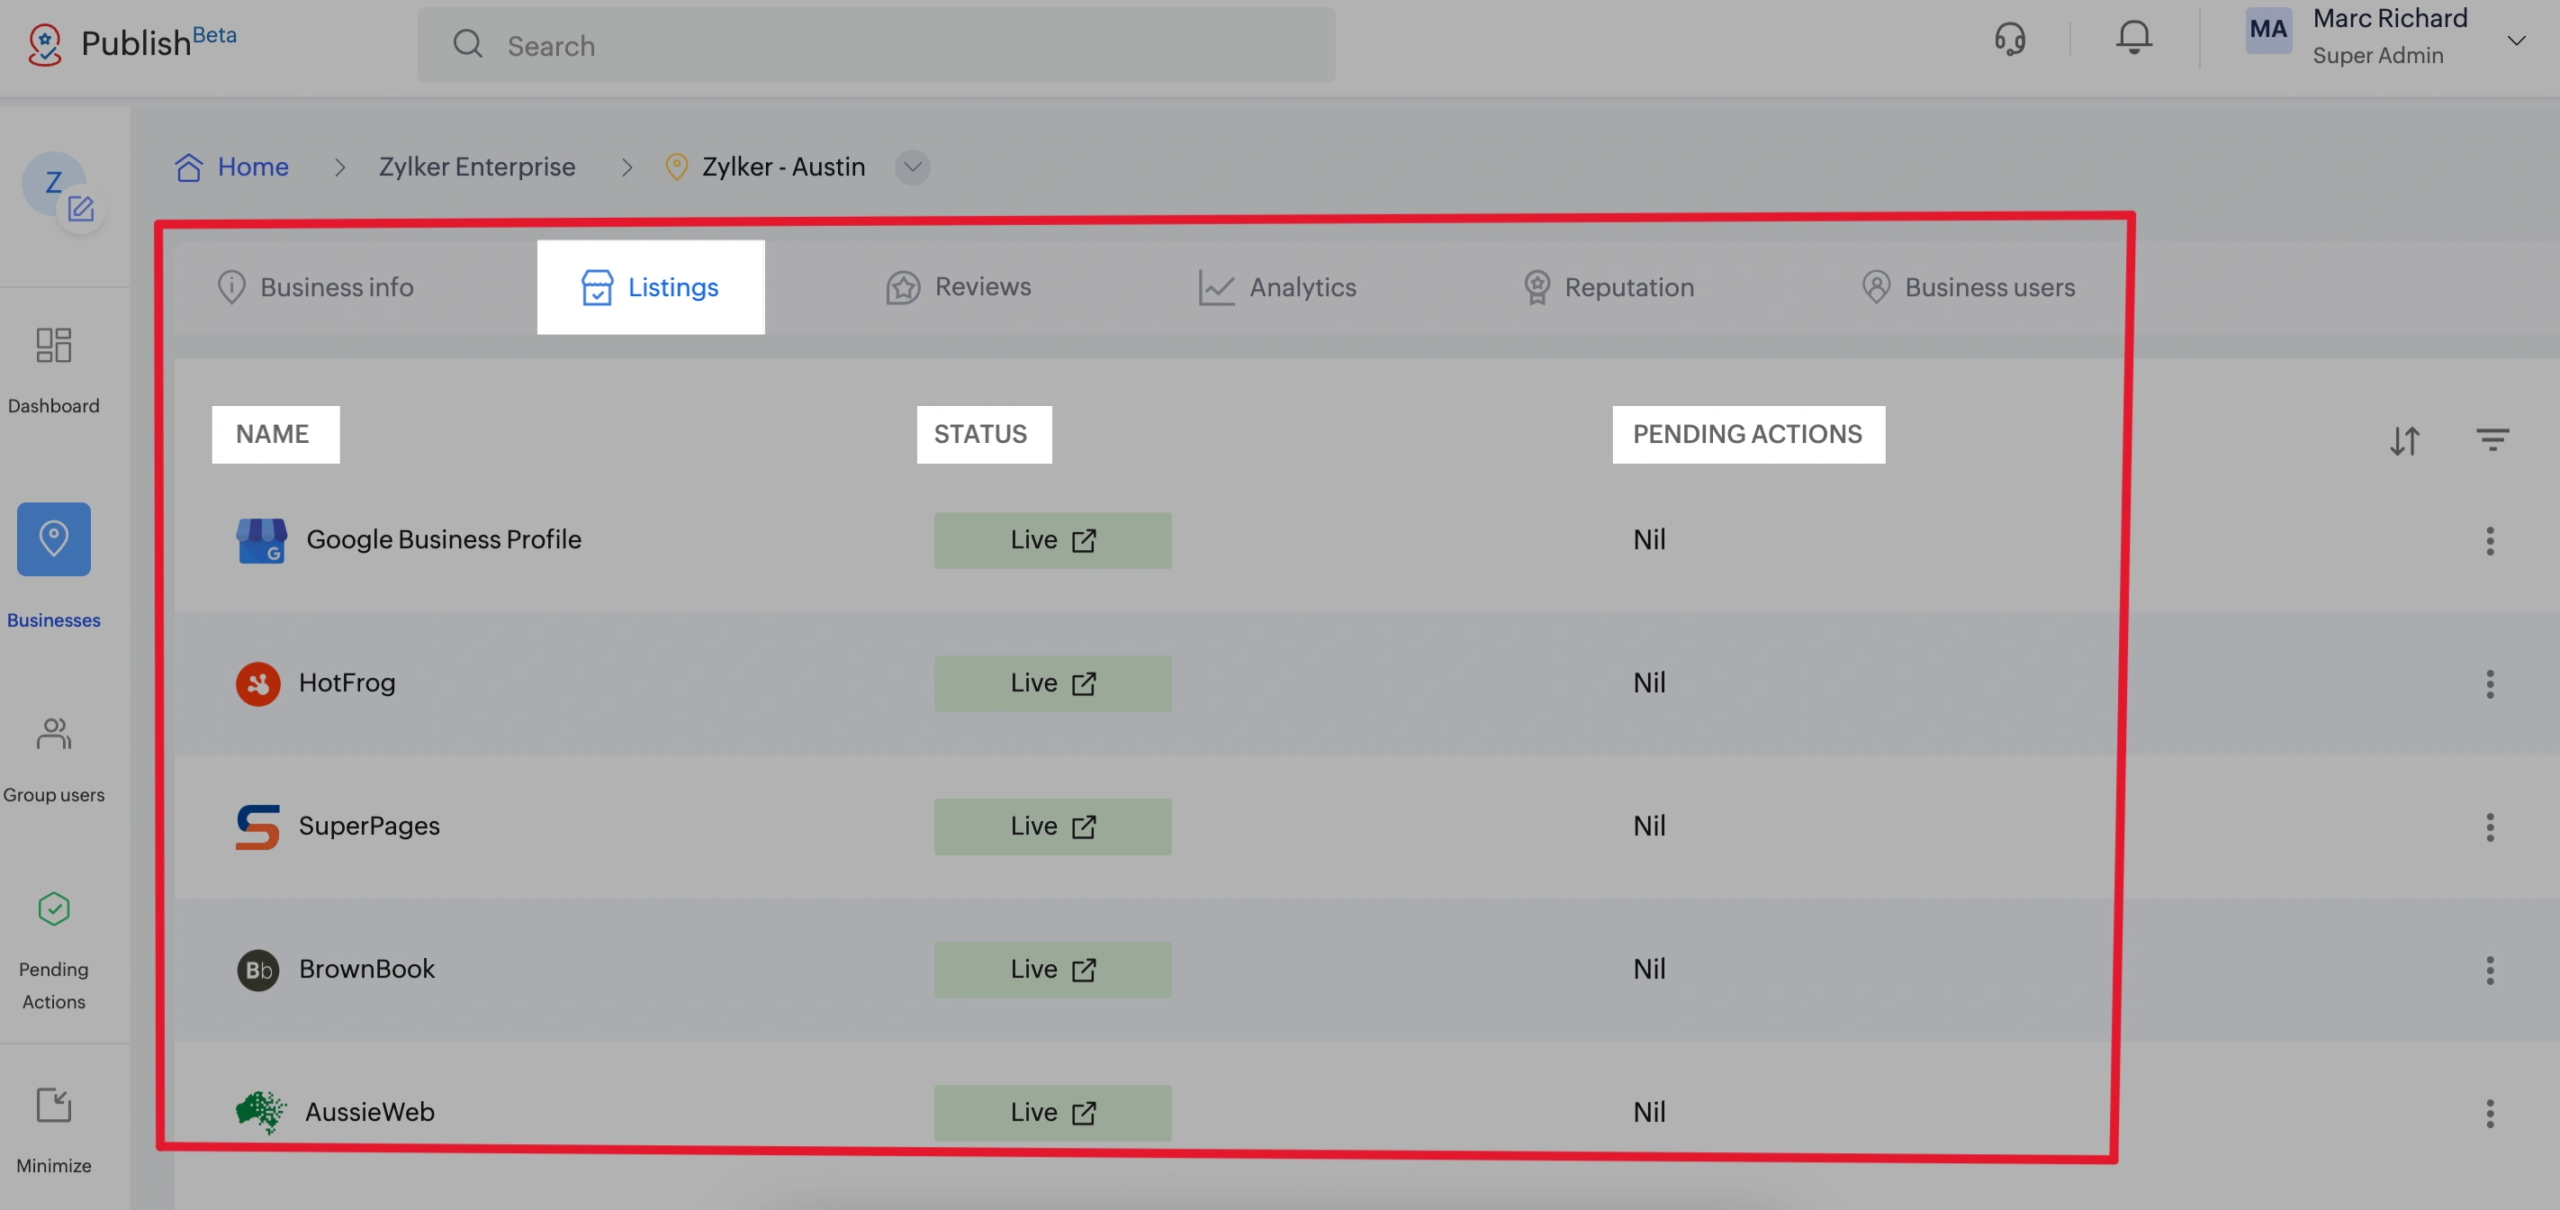Click the Z avatar edit icon
The height and width of the screenshot is (1210, 2560).
pyautogui.click(x=82, y=209)
